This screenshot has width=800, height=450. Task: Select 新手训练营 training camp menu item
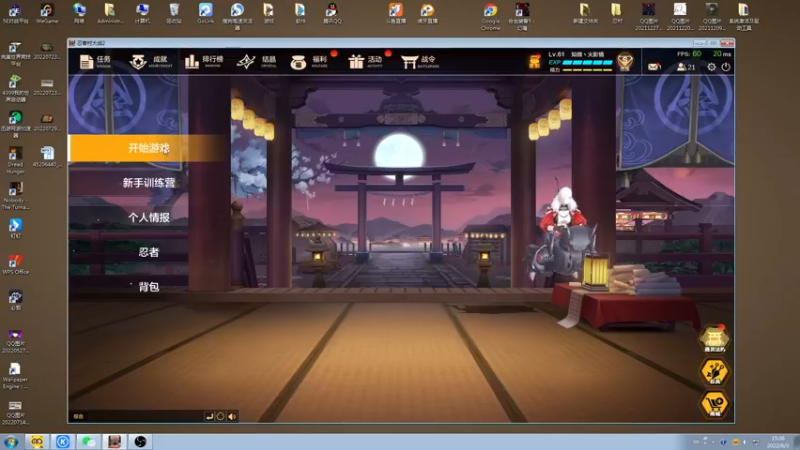[148, 183]
